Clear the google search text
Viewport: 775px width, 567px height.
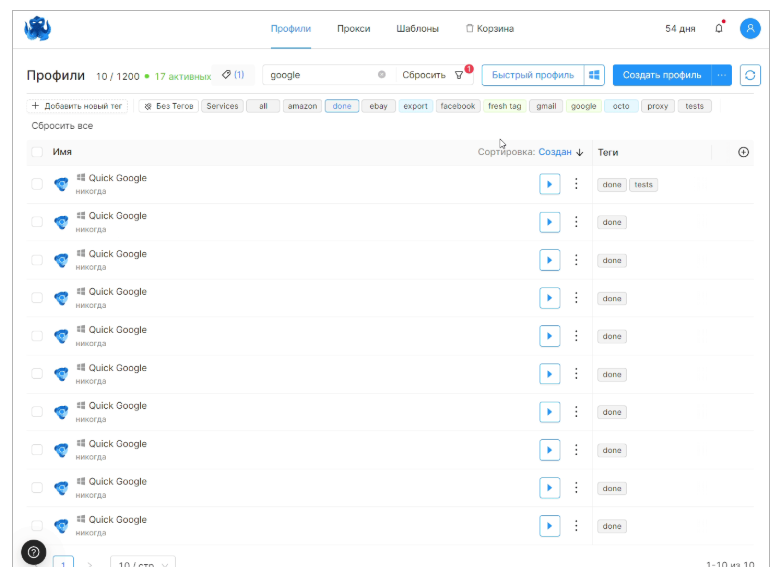click(x=382, y=75)
